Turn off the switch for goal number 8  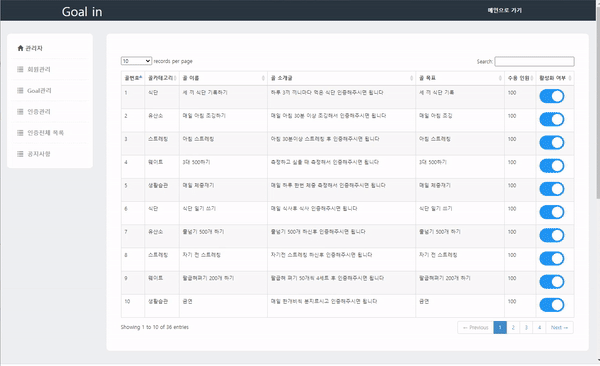[552, 258]
